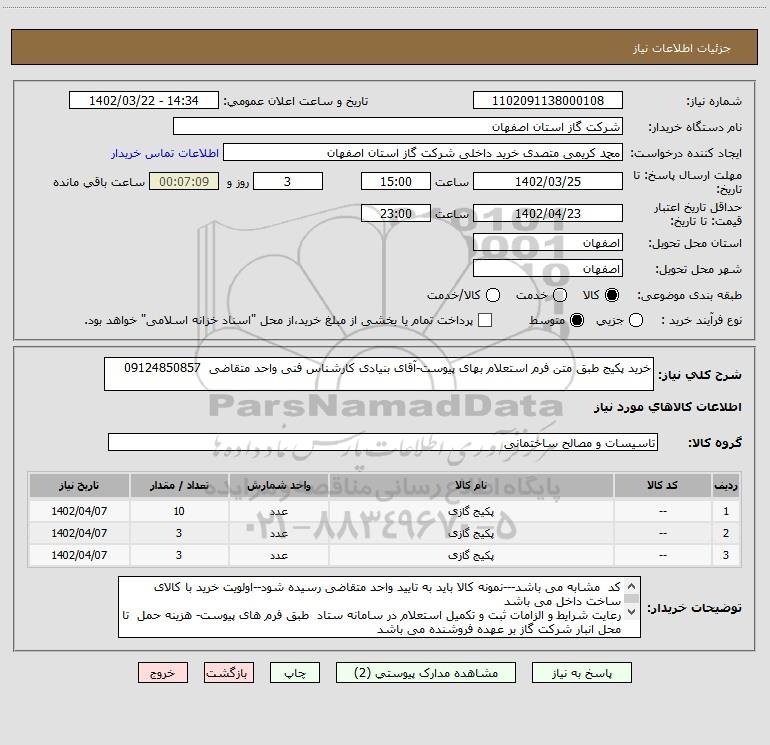The height and width of the screenshot is (745, 770).
Task: Click scroll-down arrow in buyer notes box
Action: pos(632,612)
